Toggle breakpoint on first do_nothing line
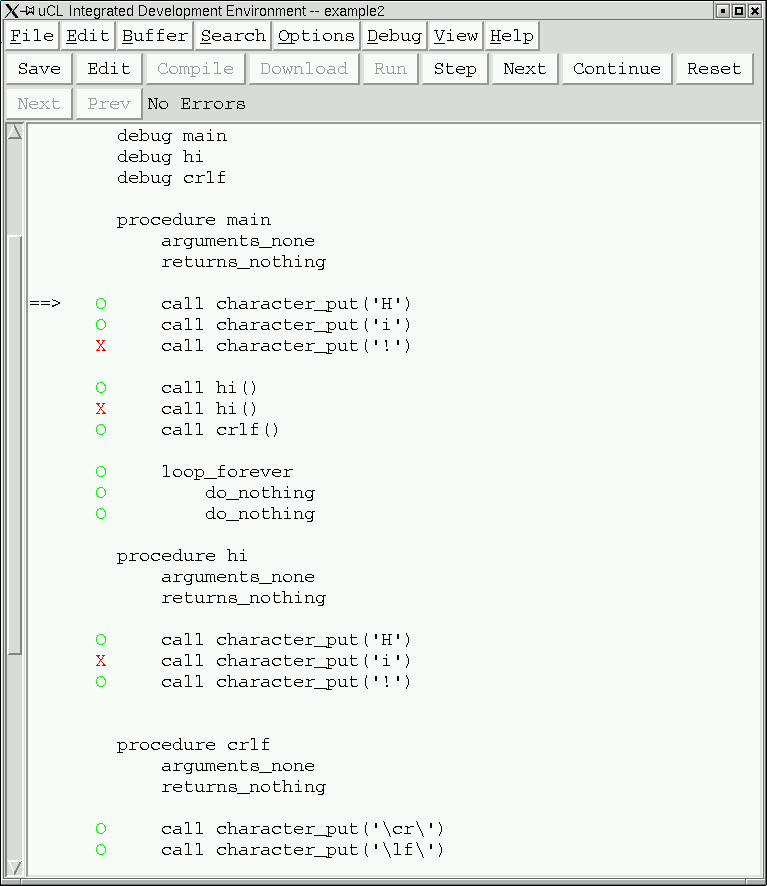767x886 pixels. (x=101, y=493)
